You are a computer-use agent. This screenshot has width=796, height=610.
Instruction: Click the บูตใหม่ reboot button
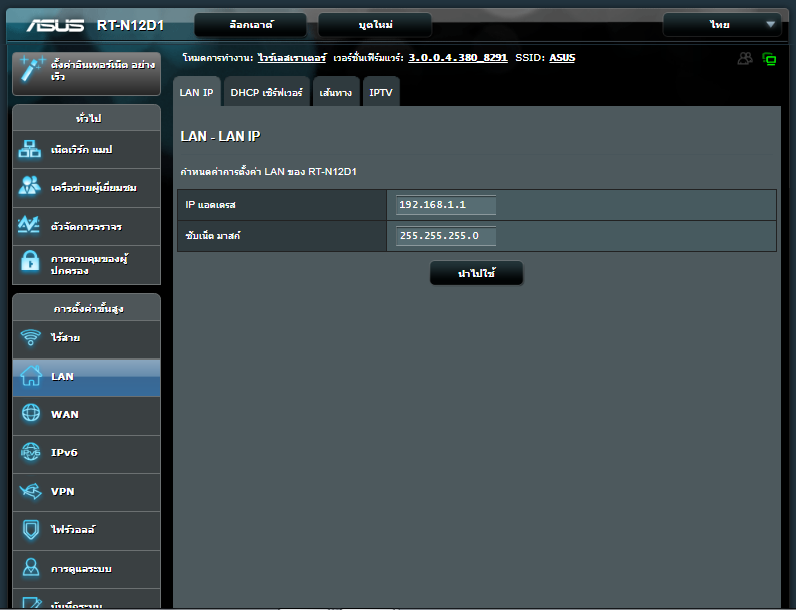pos(375,25)
